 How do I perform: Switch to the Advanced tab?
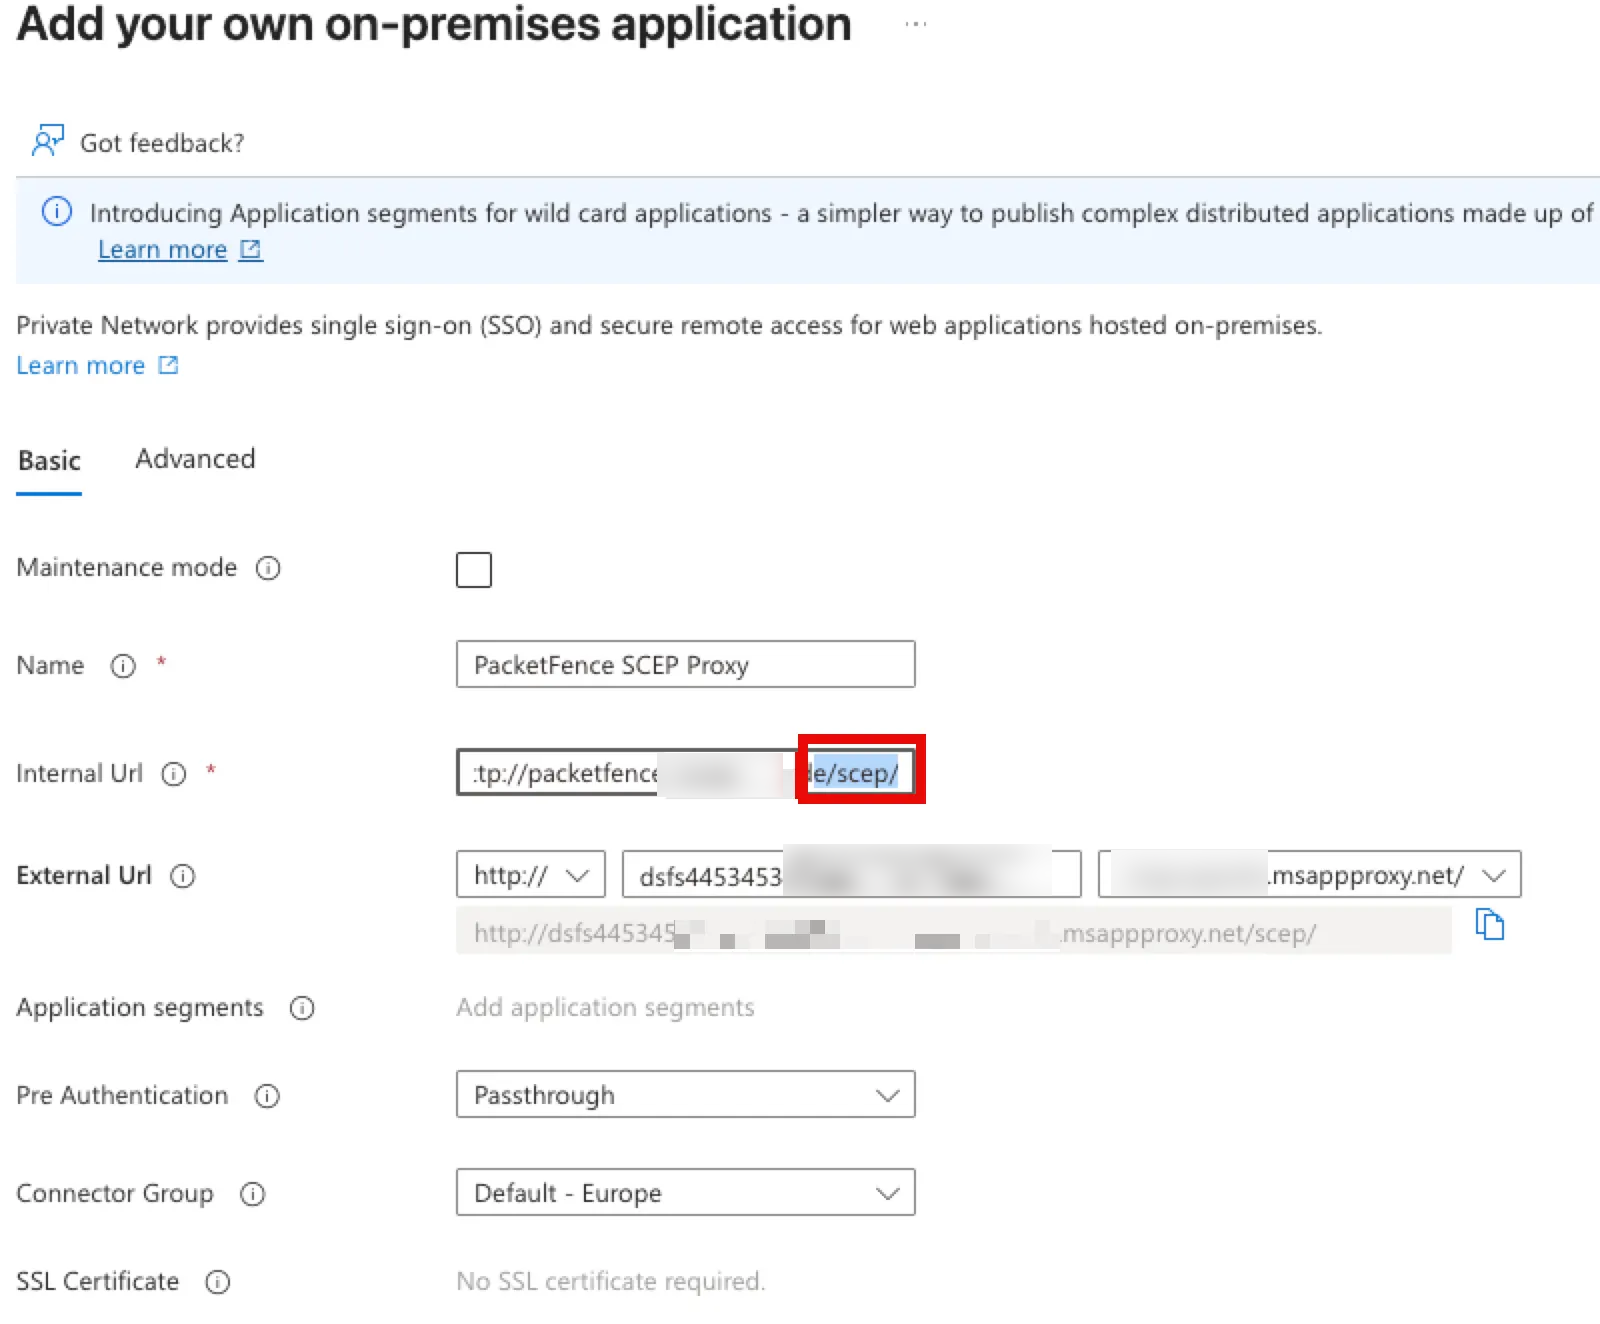[194, 459]
